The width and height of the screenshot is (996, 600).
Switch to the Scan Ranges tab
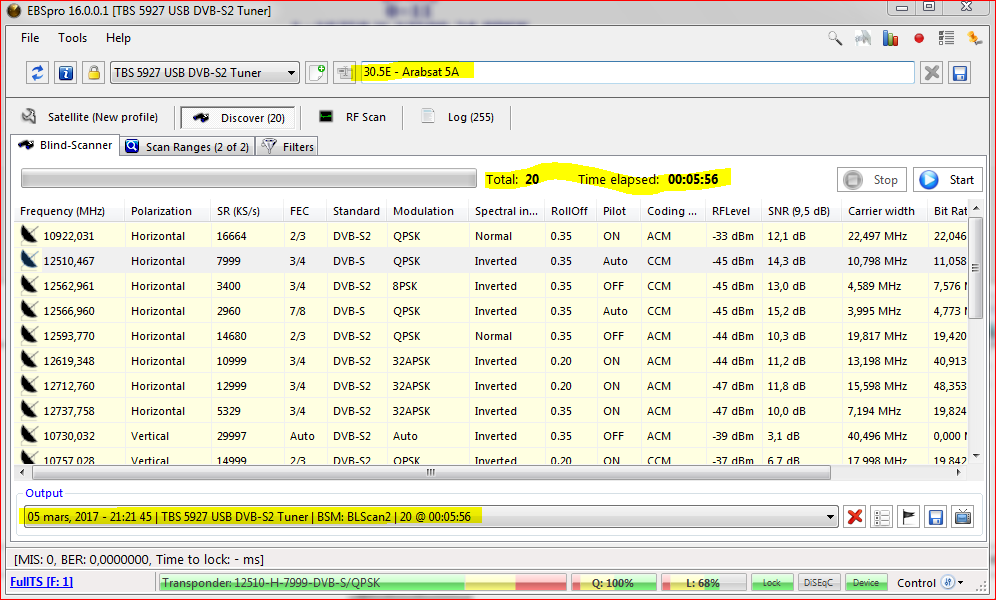point(187,147)
